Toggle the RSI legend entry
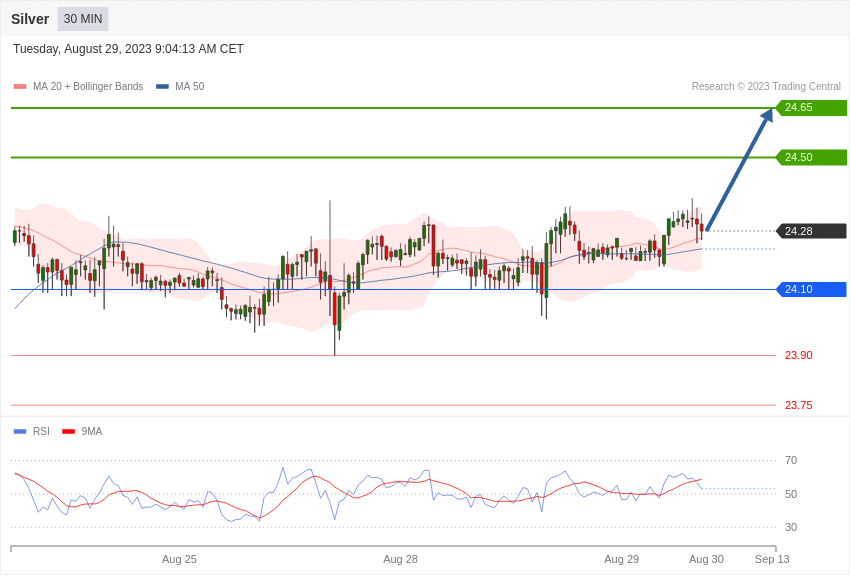The width and height of the screenshot is (850, 576). 31,431
